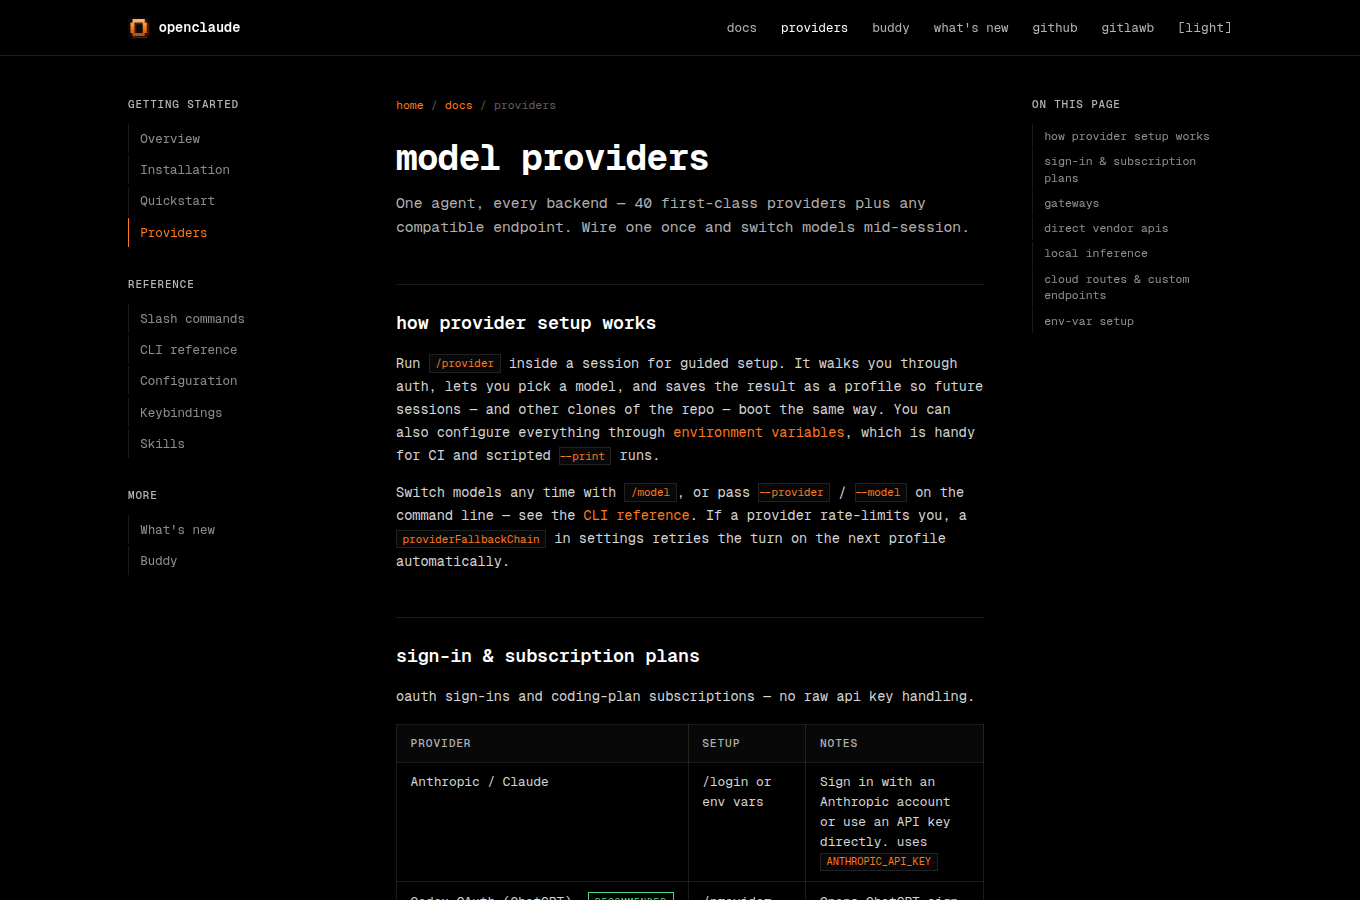The height and width of the screenshot is (900, 1360).
Task: Click the home breadcrumb link
Action: (410, 105)
